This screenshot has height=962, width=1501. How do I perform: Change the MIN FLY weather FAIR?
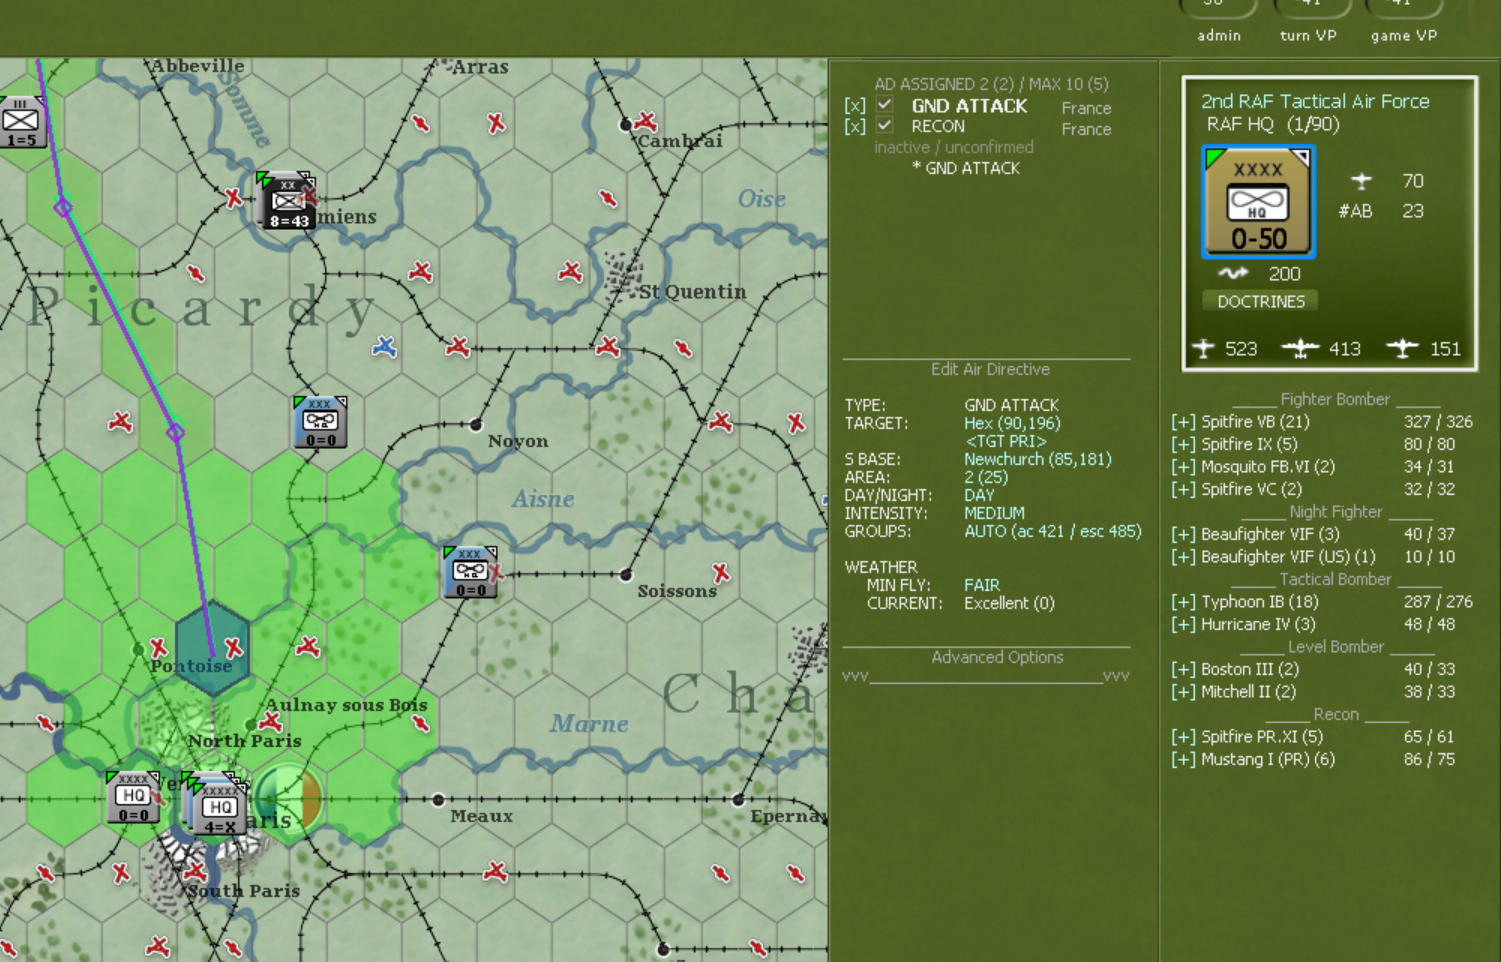[x=982, y=585]
